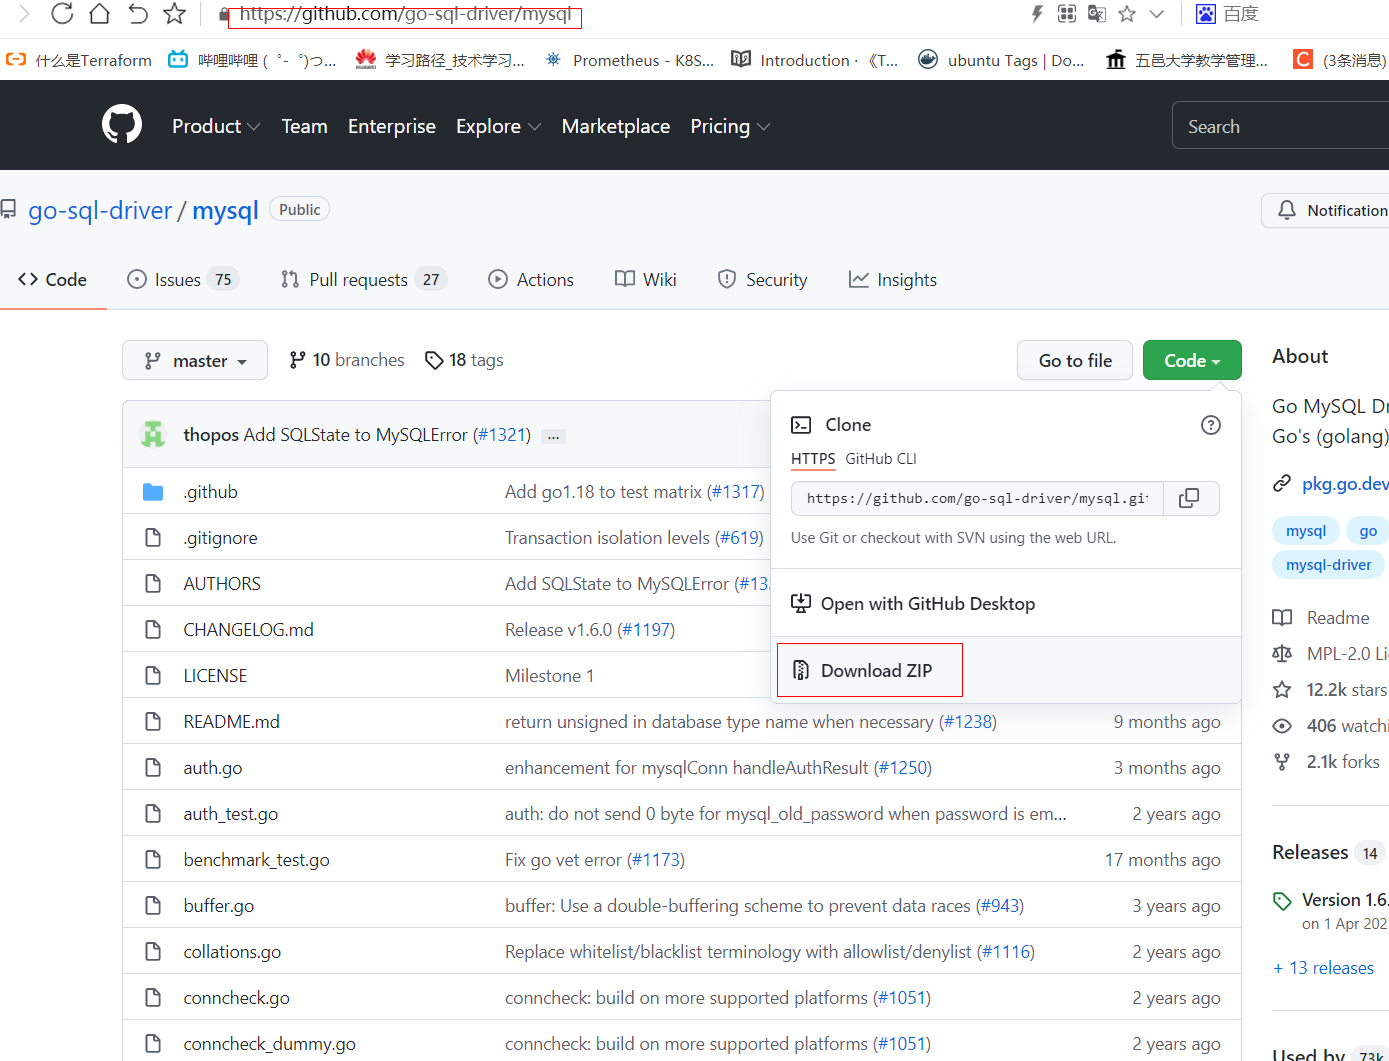Open the mysql repository name link

(x=225, y=211)
